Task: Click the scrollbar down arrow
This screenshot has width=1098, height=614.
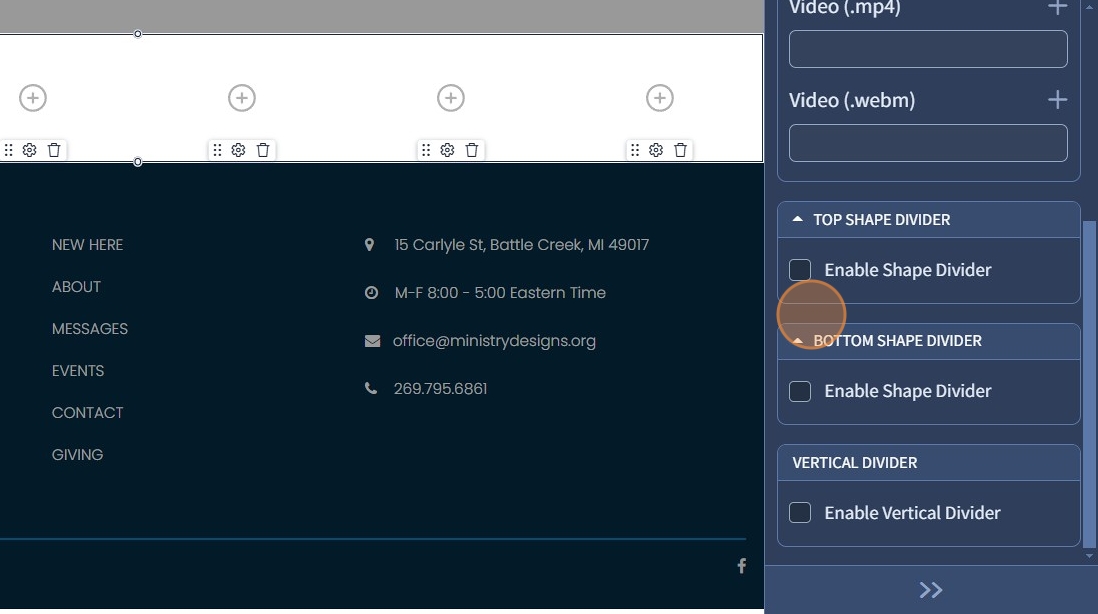Action: [x=1089, y=557]
